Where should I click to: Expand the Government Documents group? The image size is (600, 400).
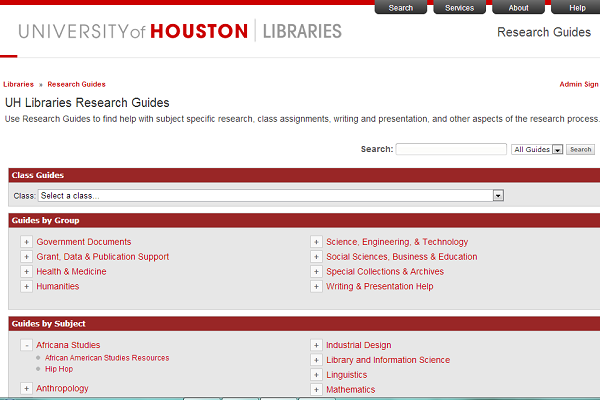[26, 242]
